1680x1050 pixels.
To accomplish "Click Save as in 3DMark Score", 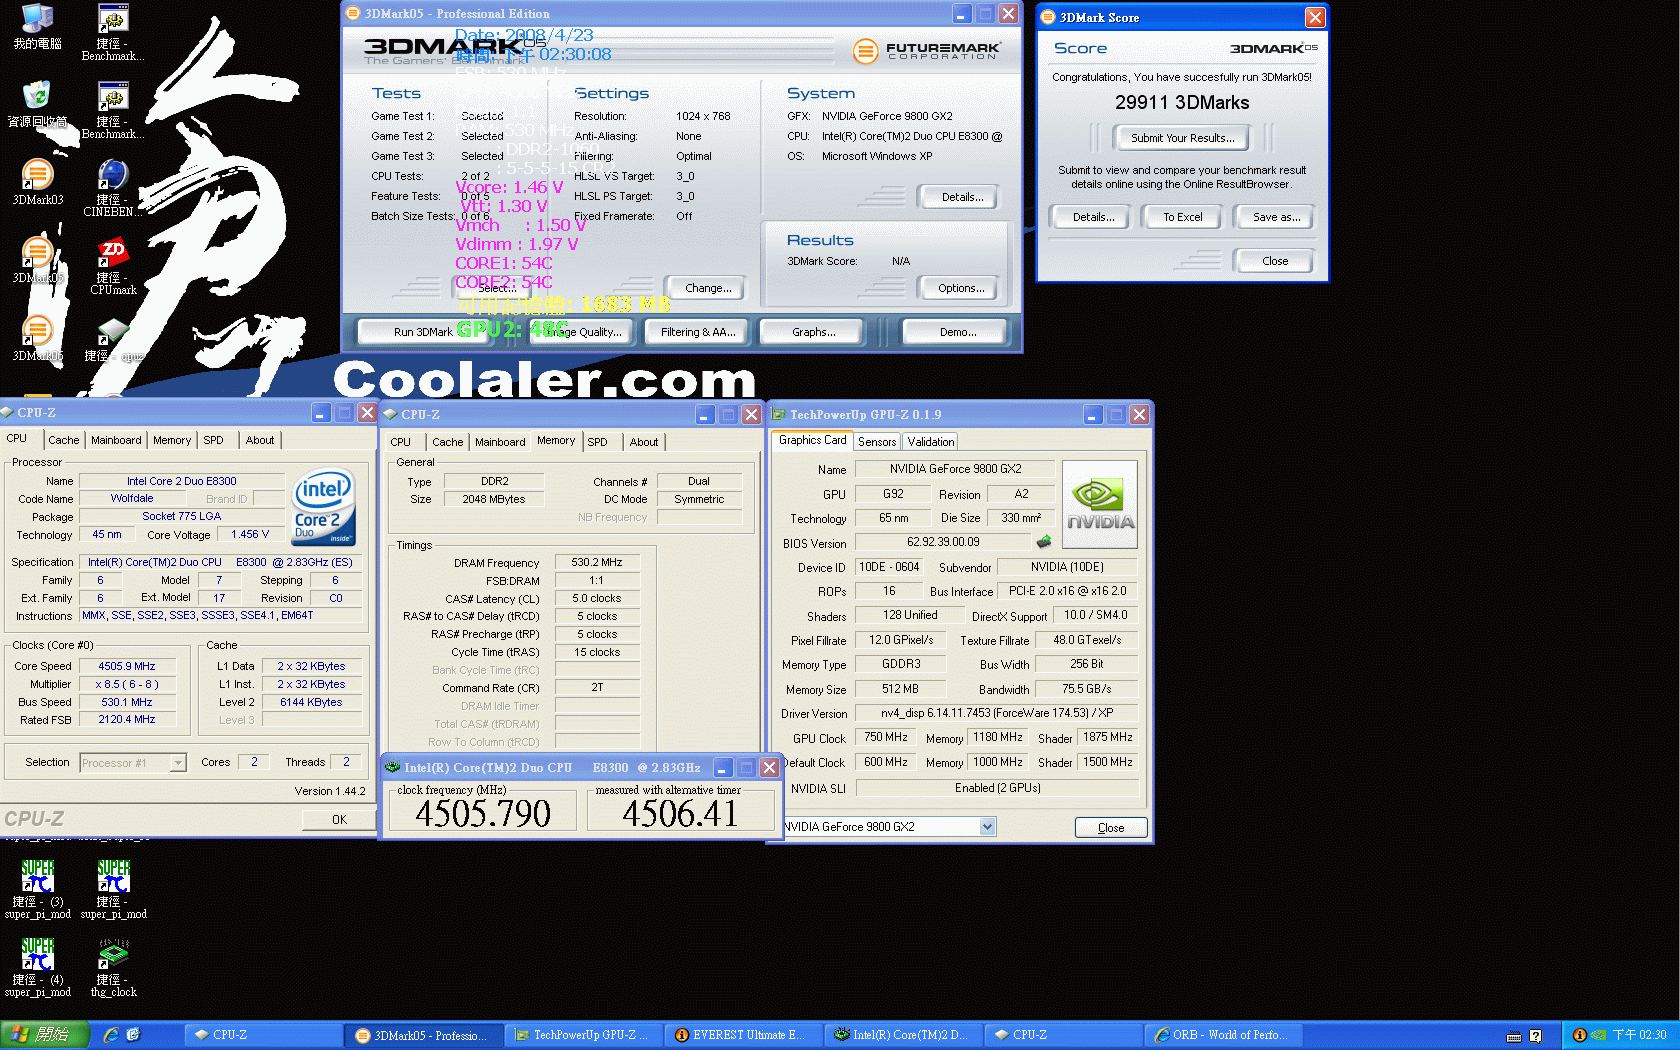I will 1276,217.
